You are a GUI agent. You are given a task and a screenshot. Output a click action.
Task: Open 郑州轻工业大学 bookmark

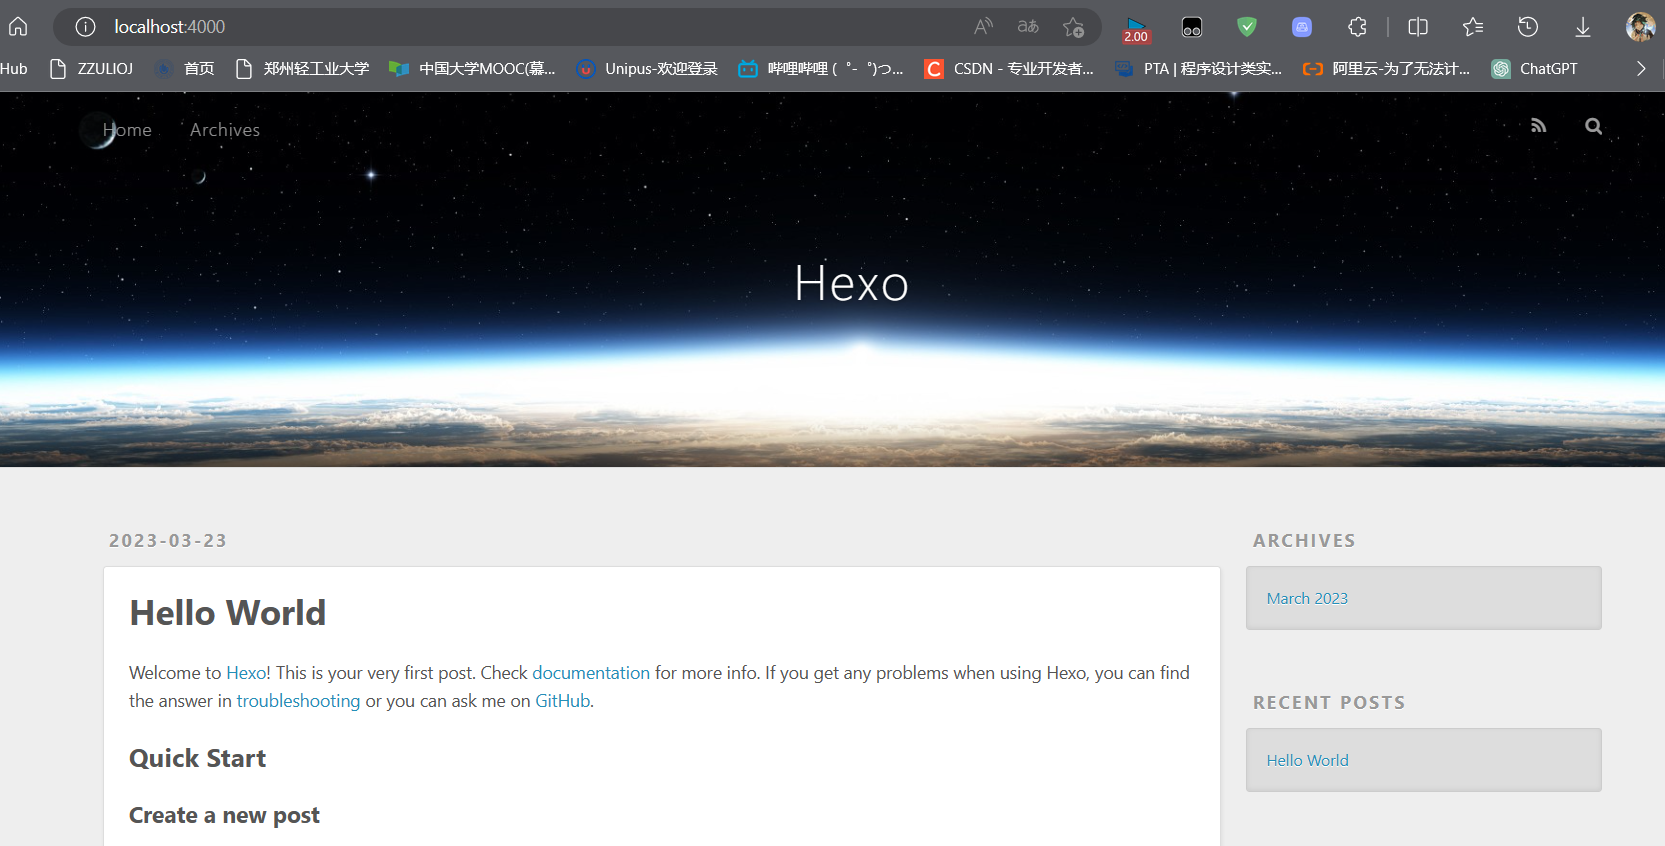click(x=302, y=68)
